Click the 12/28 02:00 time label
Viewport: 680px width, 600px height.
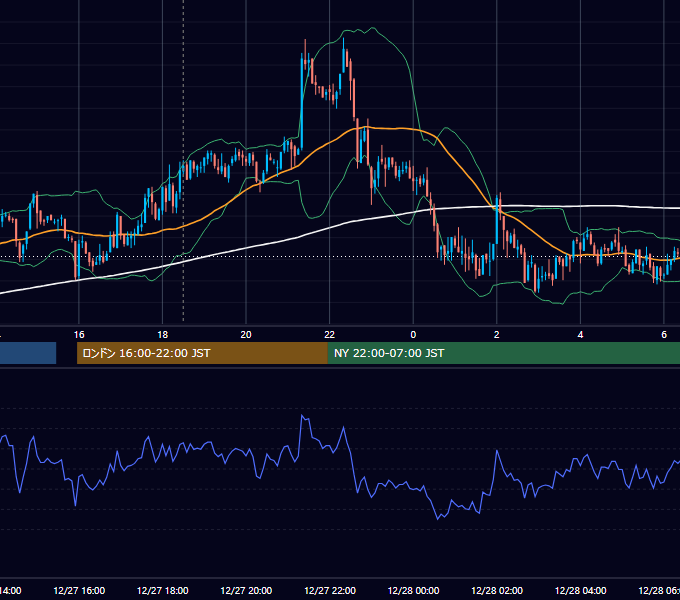pos(497,590)
